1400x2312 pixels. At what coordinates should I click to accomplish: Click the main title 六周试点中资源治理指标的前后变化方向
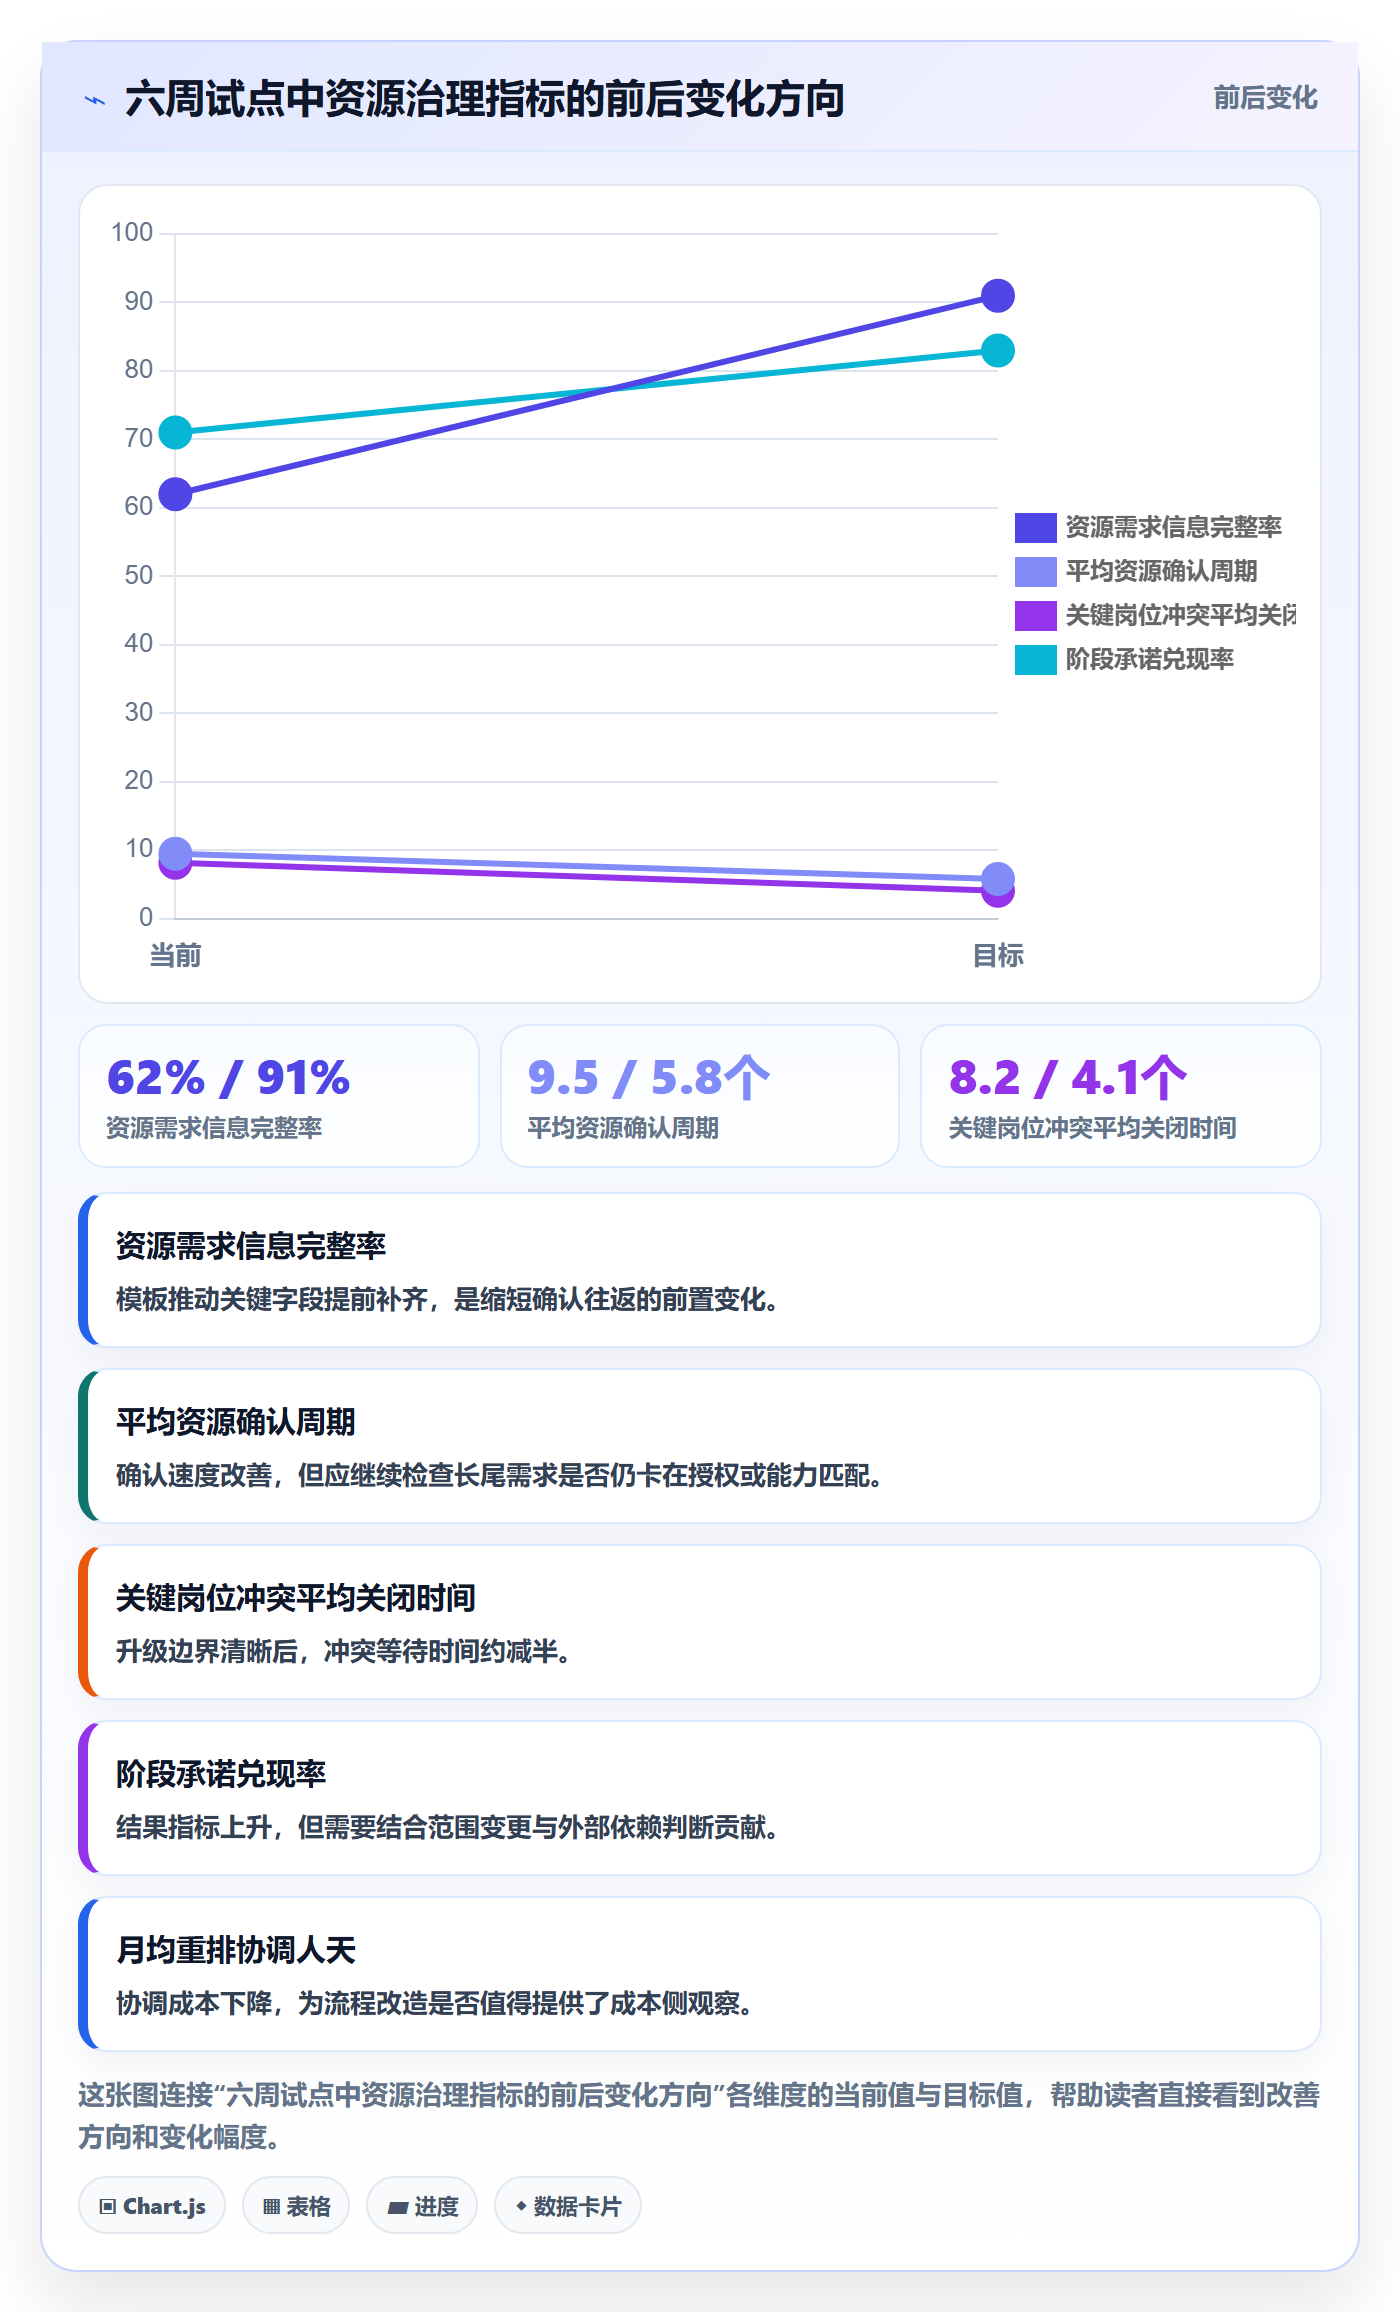(x=484, y=100)
